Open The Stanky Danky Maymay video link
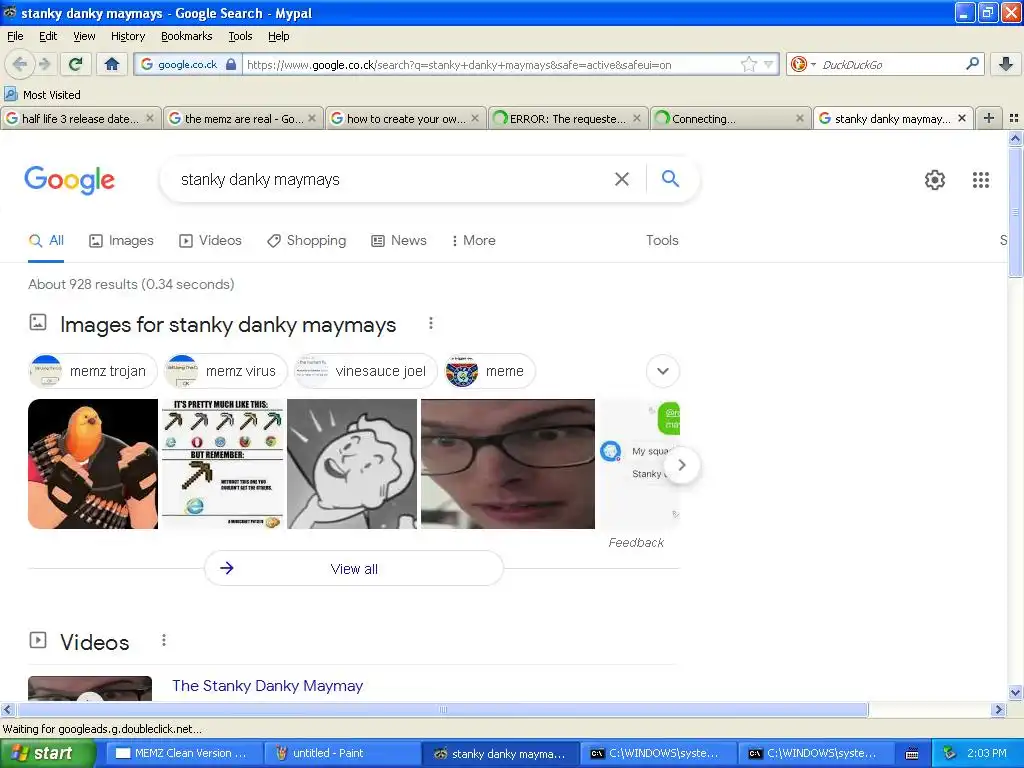Viewport: 1024px width, 768px height. point(267,686)
